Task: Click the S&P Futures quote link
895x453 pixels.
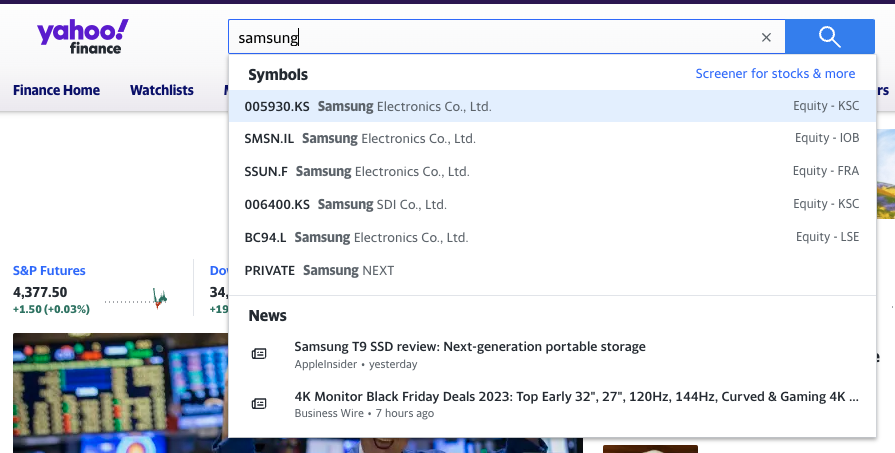Action: tap(49, 270)
